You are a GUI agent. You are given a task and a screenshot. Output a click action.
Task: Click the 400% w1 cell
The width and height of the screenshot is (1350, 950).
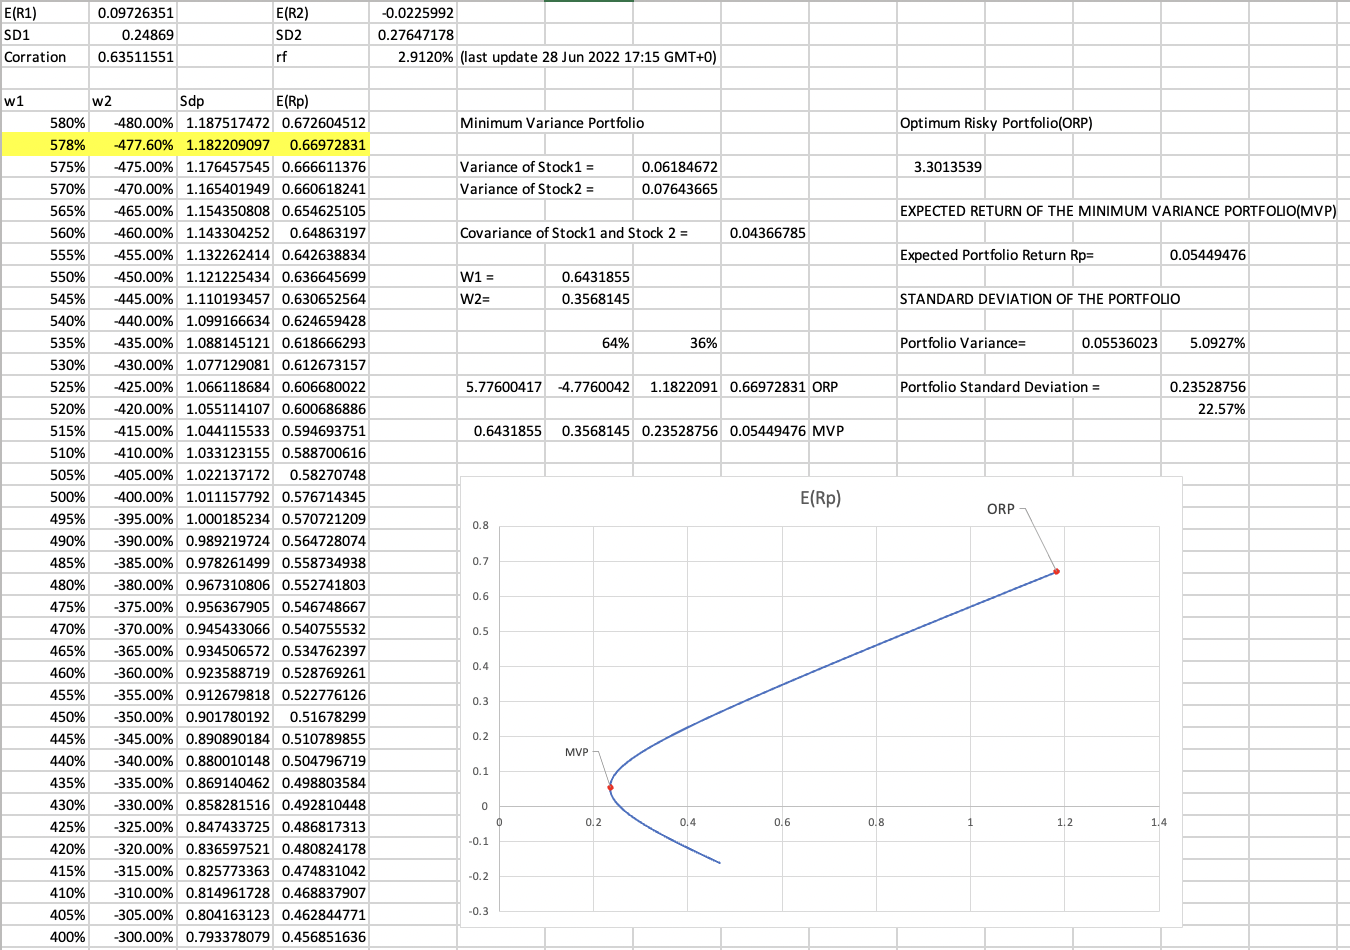pyautogui.click(x=45, y=937)
